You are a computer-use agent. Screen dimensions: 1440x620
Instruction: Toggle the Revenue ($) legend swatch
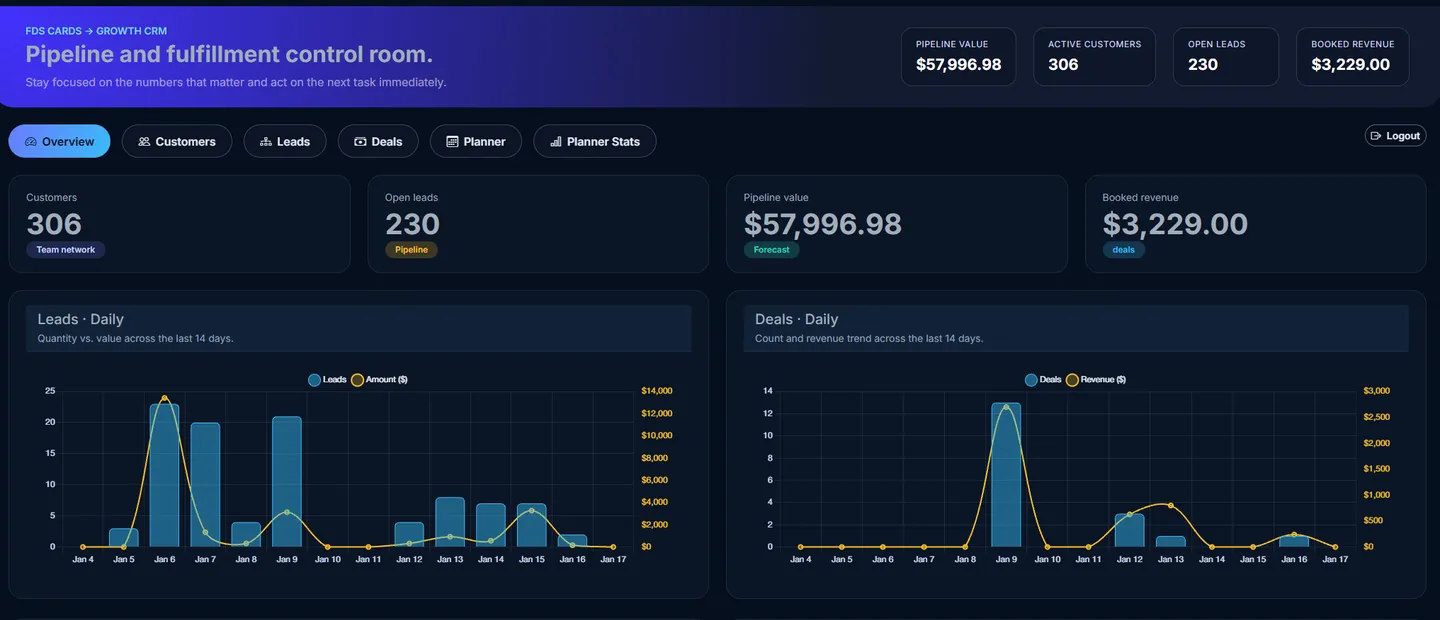pos(1073,380)
